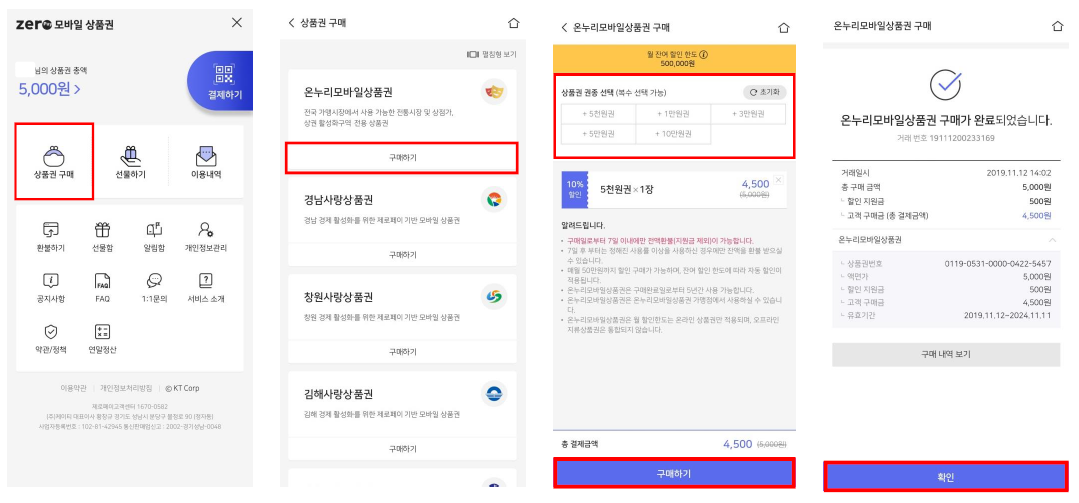This screenshot has width=1079, height=503.
Task: Open 서비스 소개 help icon
Action: (206, 281)
